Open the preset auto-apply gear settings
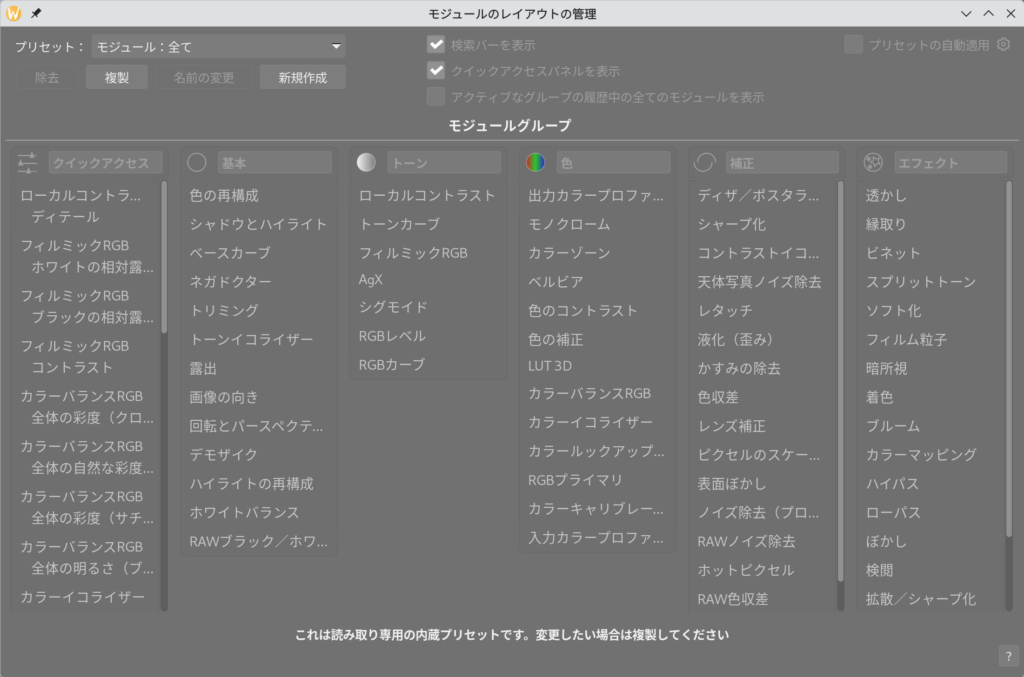The height and width of the screenshot is (677, 1024). (x=1003, y=45)
